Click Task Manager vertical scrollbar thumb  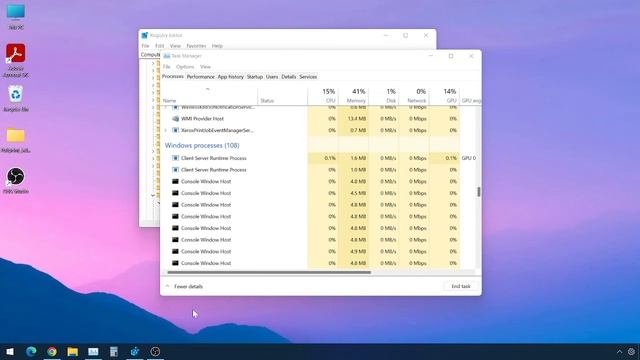pos(478,191)
